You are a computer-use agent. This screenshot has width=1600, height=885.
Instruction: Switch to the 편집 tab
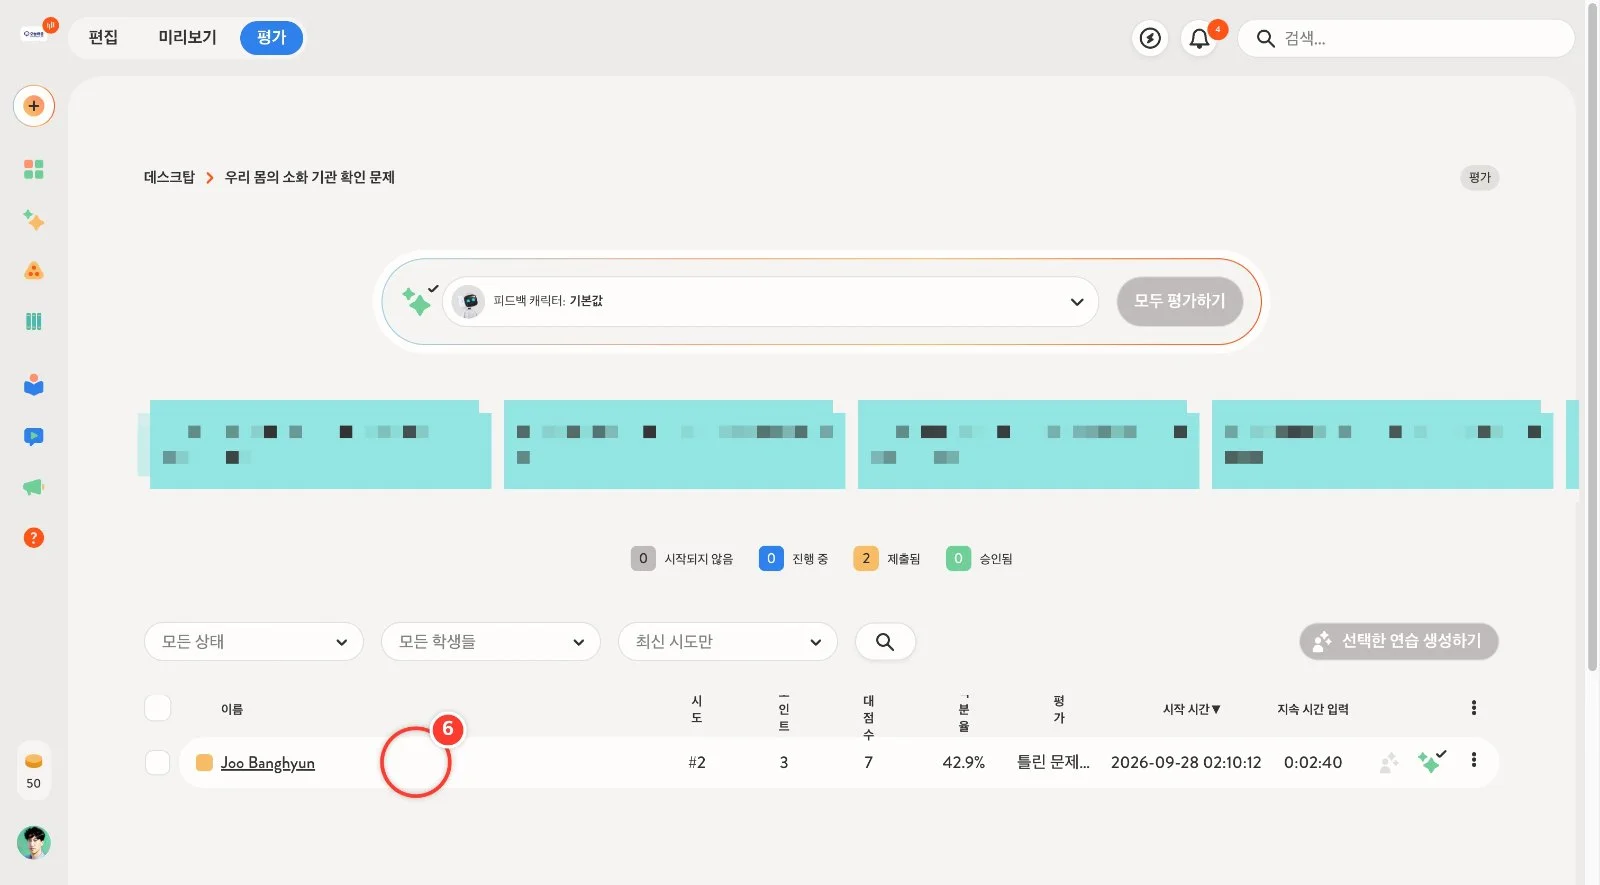pyautogui.click(x=103, y=38)
